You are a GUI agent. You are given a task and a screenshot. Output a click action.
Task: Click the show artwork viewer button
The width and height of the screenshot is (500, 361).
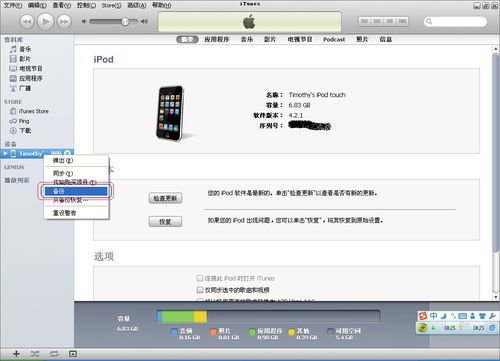tap(73, 354)
